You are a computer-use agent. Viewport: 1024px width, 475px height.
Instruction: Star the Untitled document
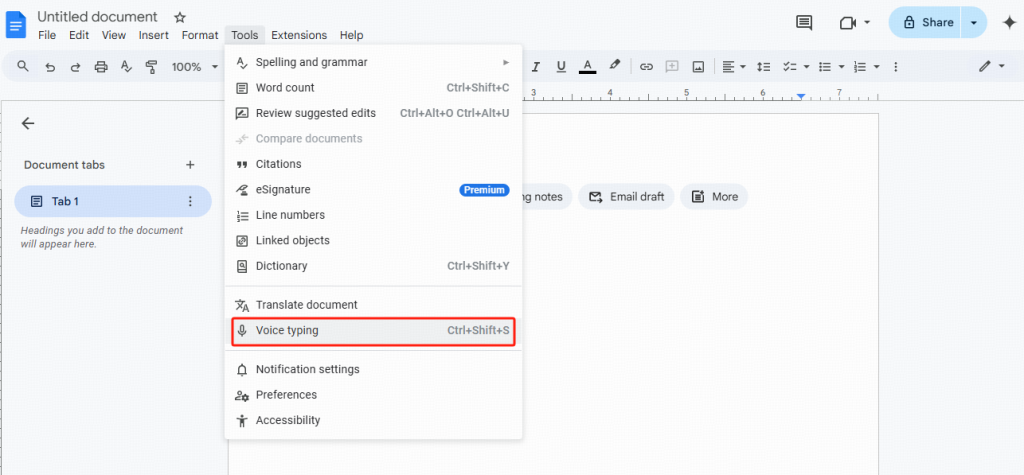[180, 18]
